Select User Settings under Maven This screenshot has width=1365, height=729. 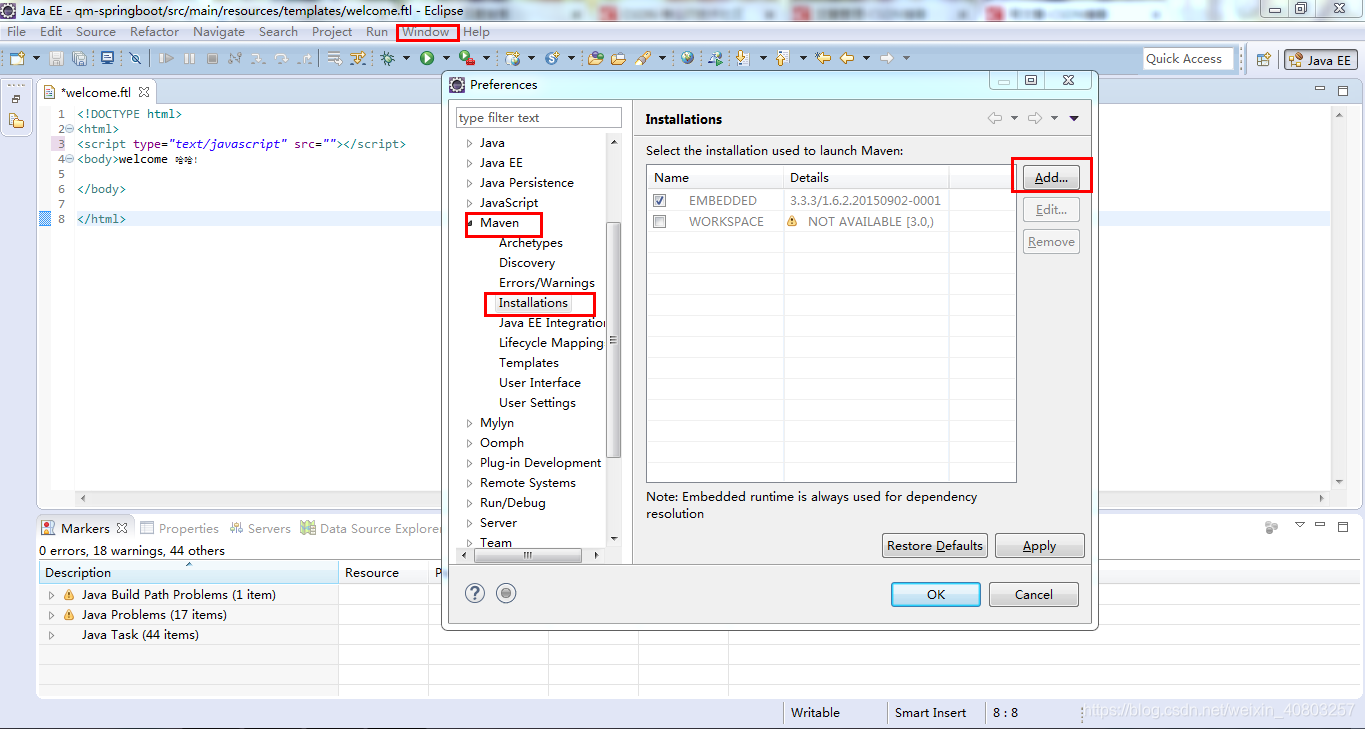(x=537, y=403)
